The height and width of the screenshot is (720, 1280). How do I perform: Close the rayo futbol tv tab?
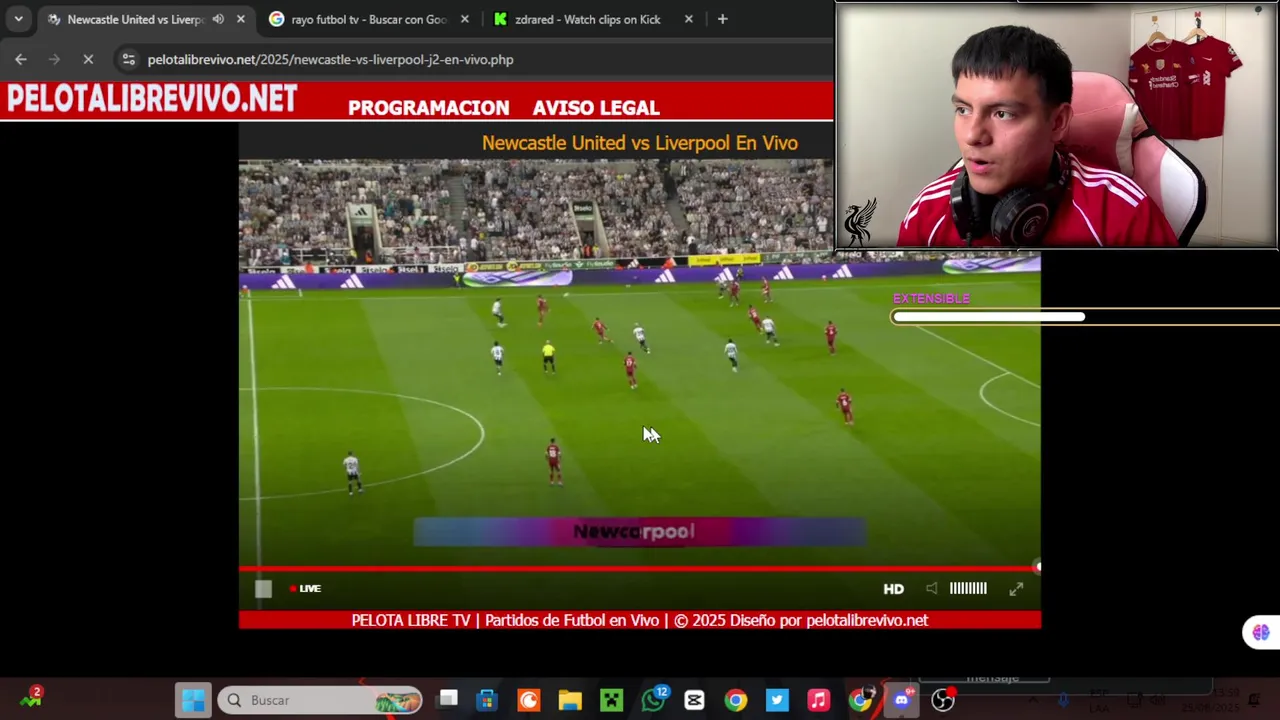(x=465, y=19)
